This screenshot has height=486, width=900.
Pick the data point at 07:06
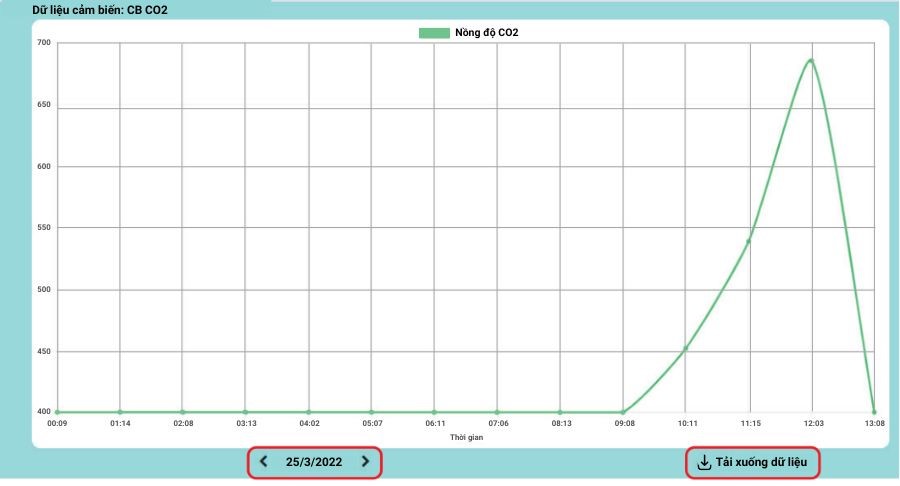[497, 412]
